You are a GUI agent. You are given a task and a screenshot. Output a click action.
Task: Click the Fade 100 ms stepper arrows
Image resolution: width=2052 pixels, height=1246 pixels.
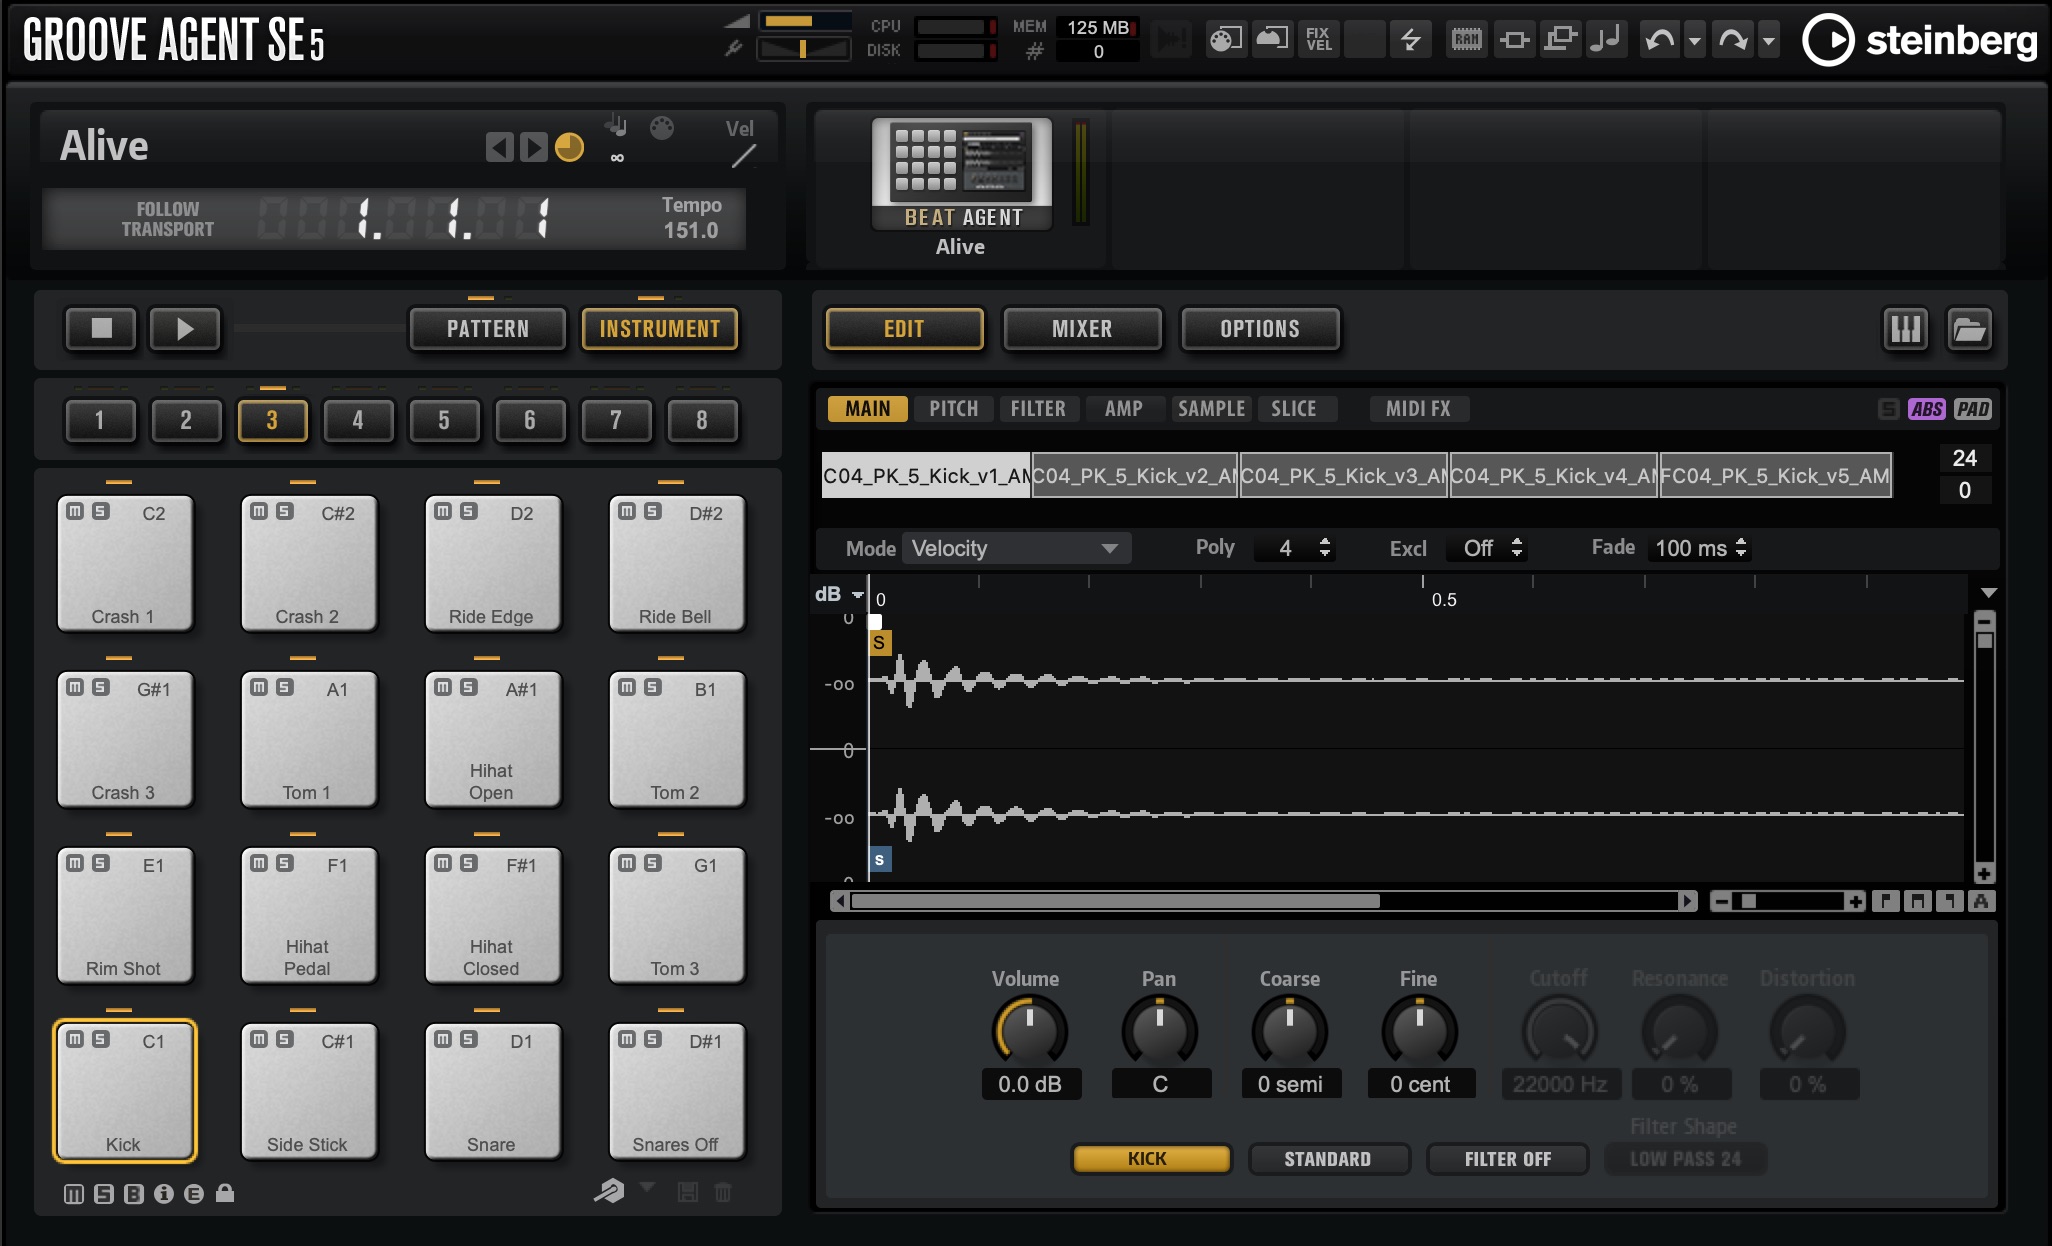click(1741, 548)
